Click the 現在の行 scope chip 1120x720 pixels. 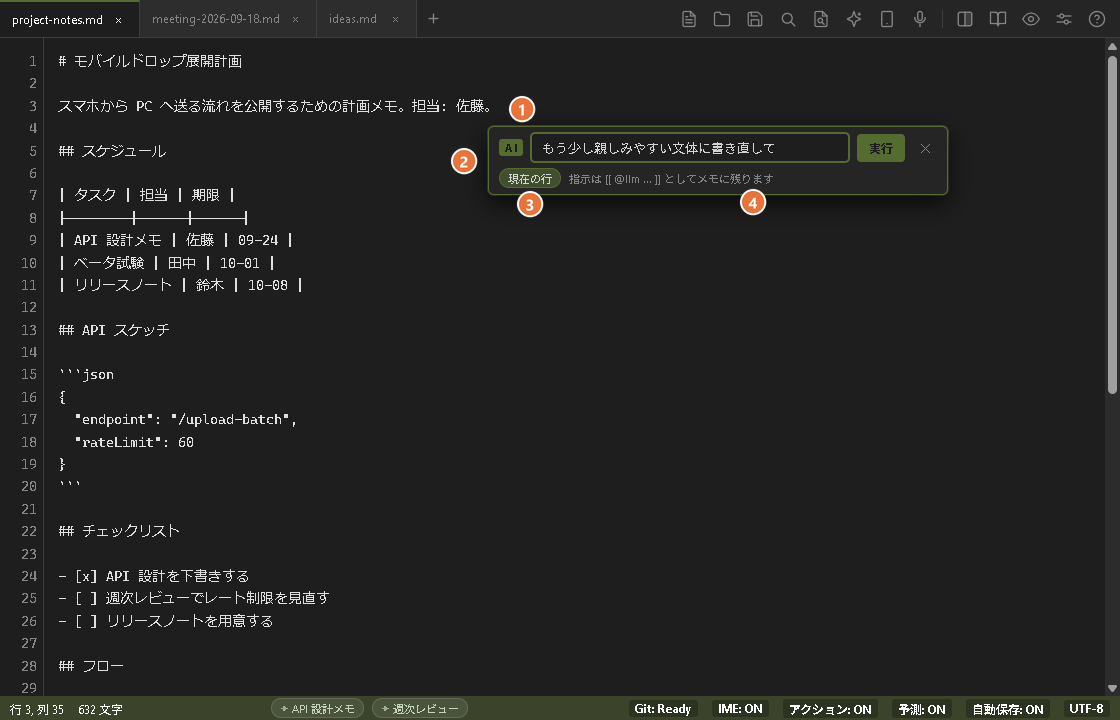[x=529, y=179]
